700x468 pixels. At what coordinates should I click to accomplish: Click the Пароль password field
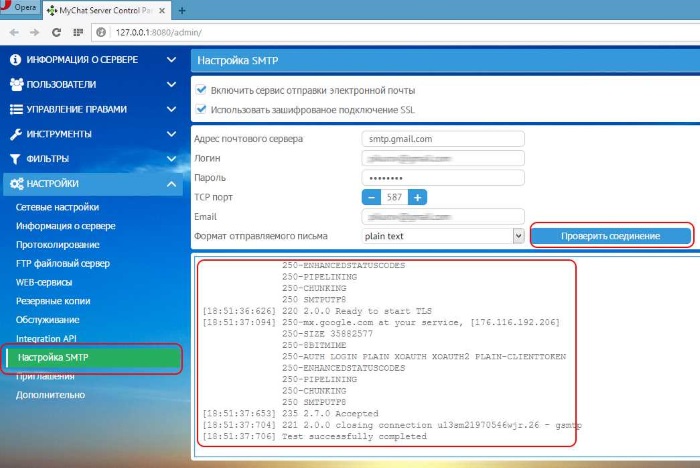[443, 178]
